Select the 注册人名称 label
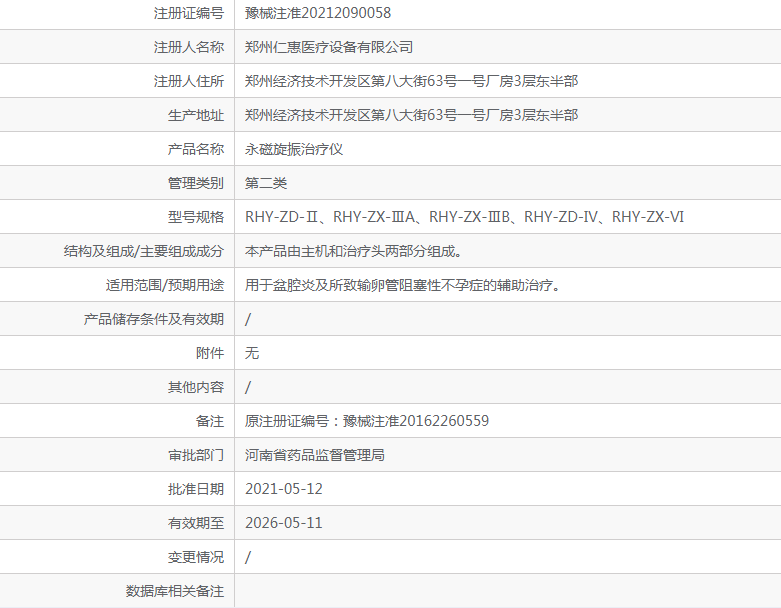 [x=189, y=47]
